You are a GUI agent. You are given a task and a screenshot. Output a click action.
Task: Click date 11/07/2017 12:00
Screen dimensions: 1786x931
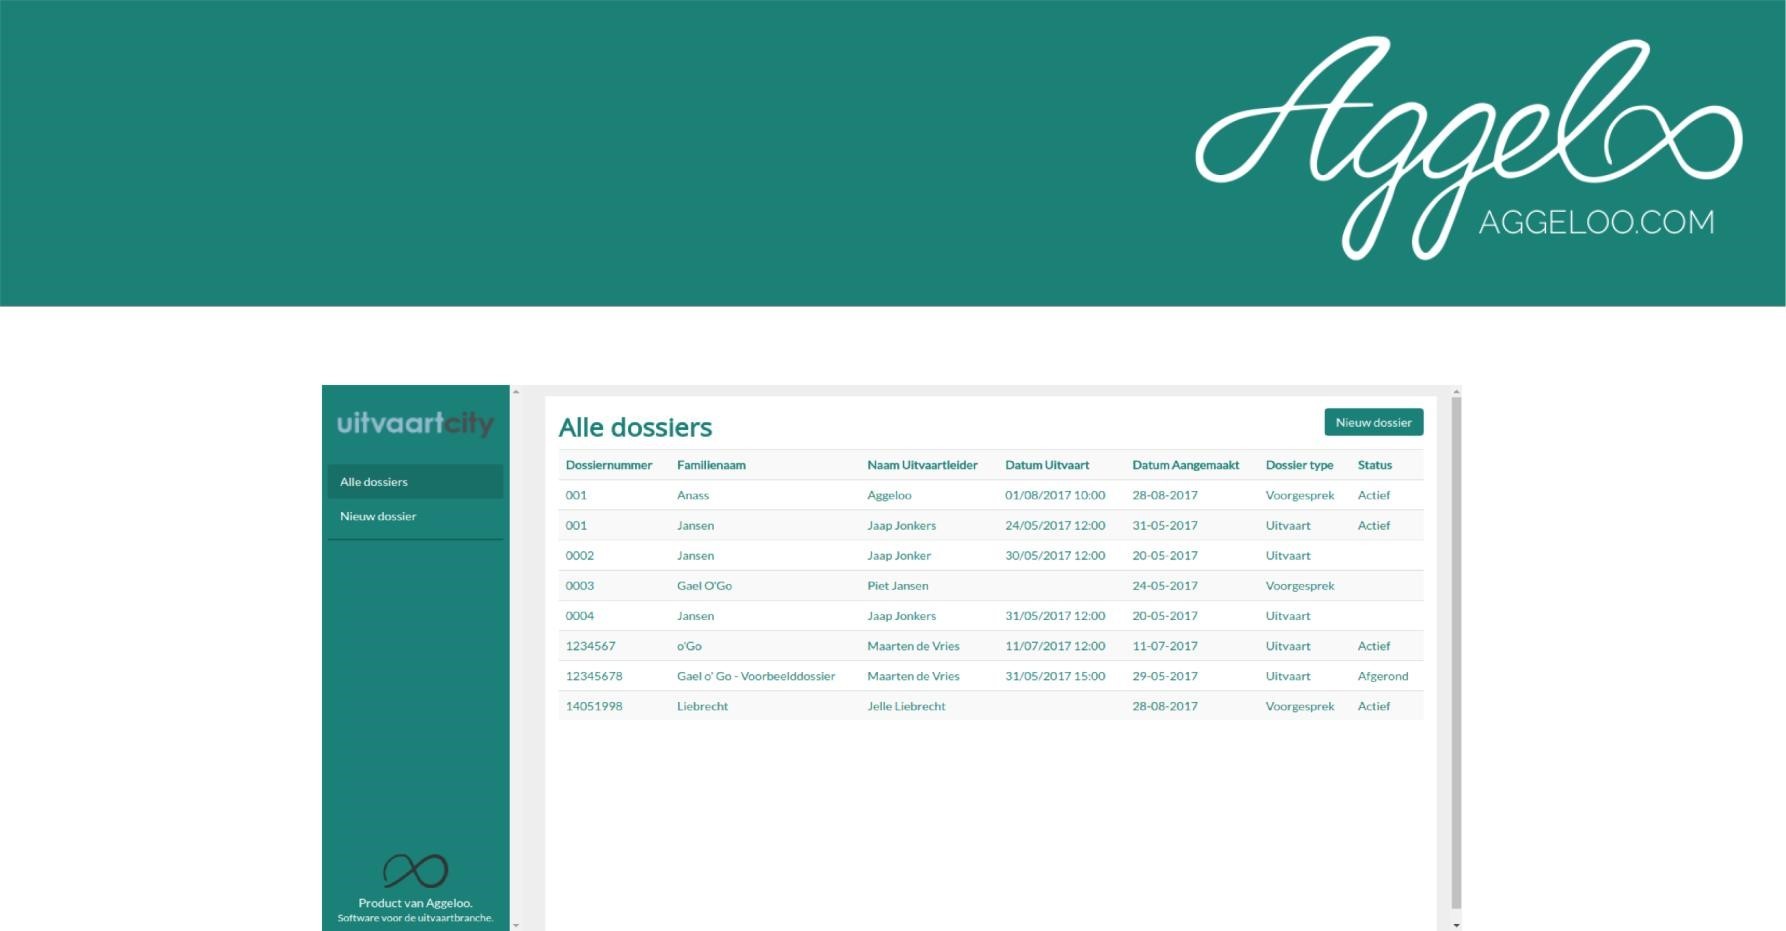coord(1055,646)
